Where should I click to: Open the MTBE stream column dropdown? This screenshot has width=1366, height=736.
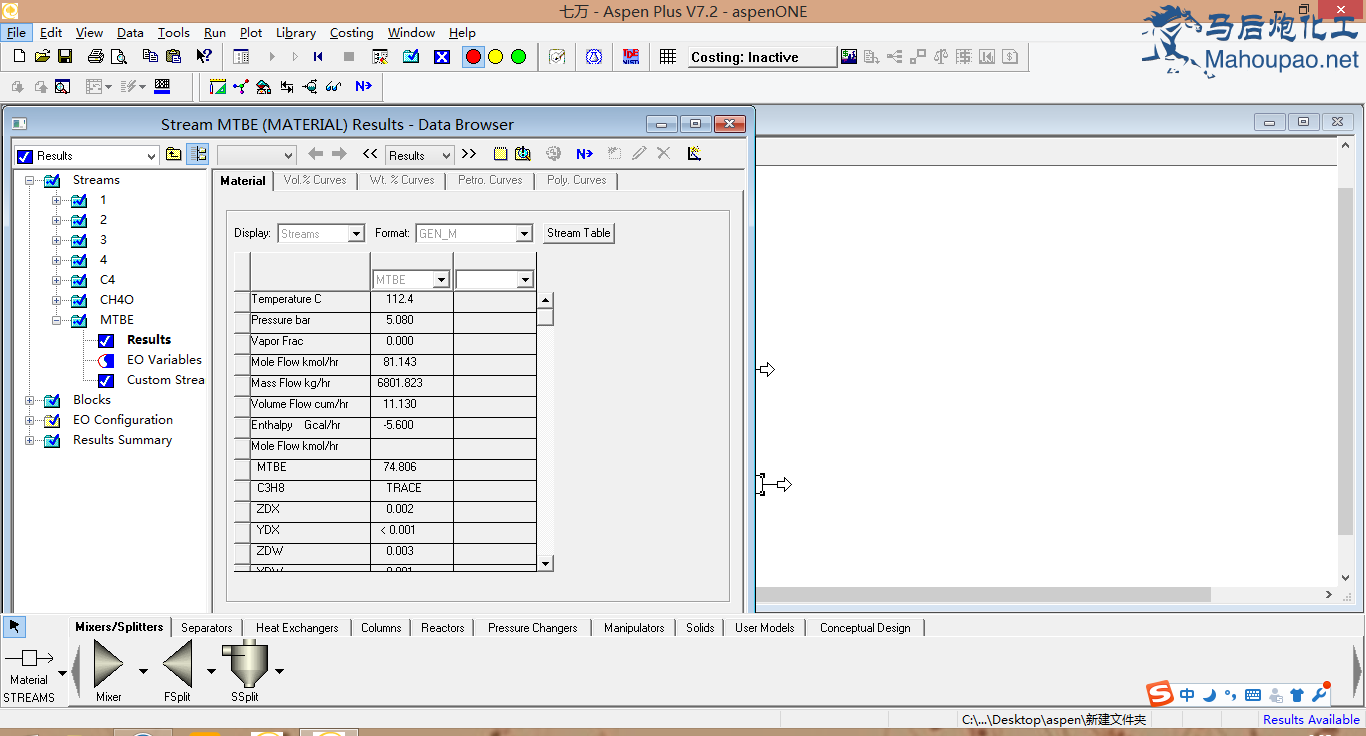441,280
